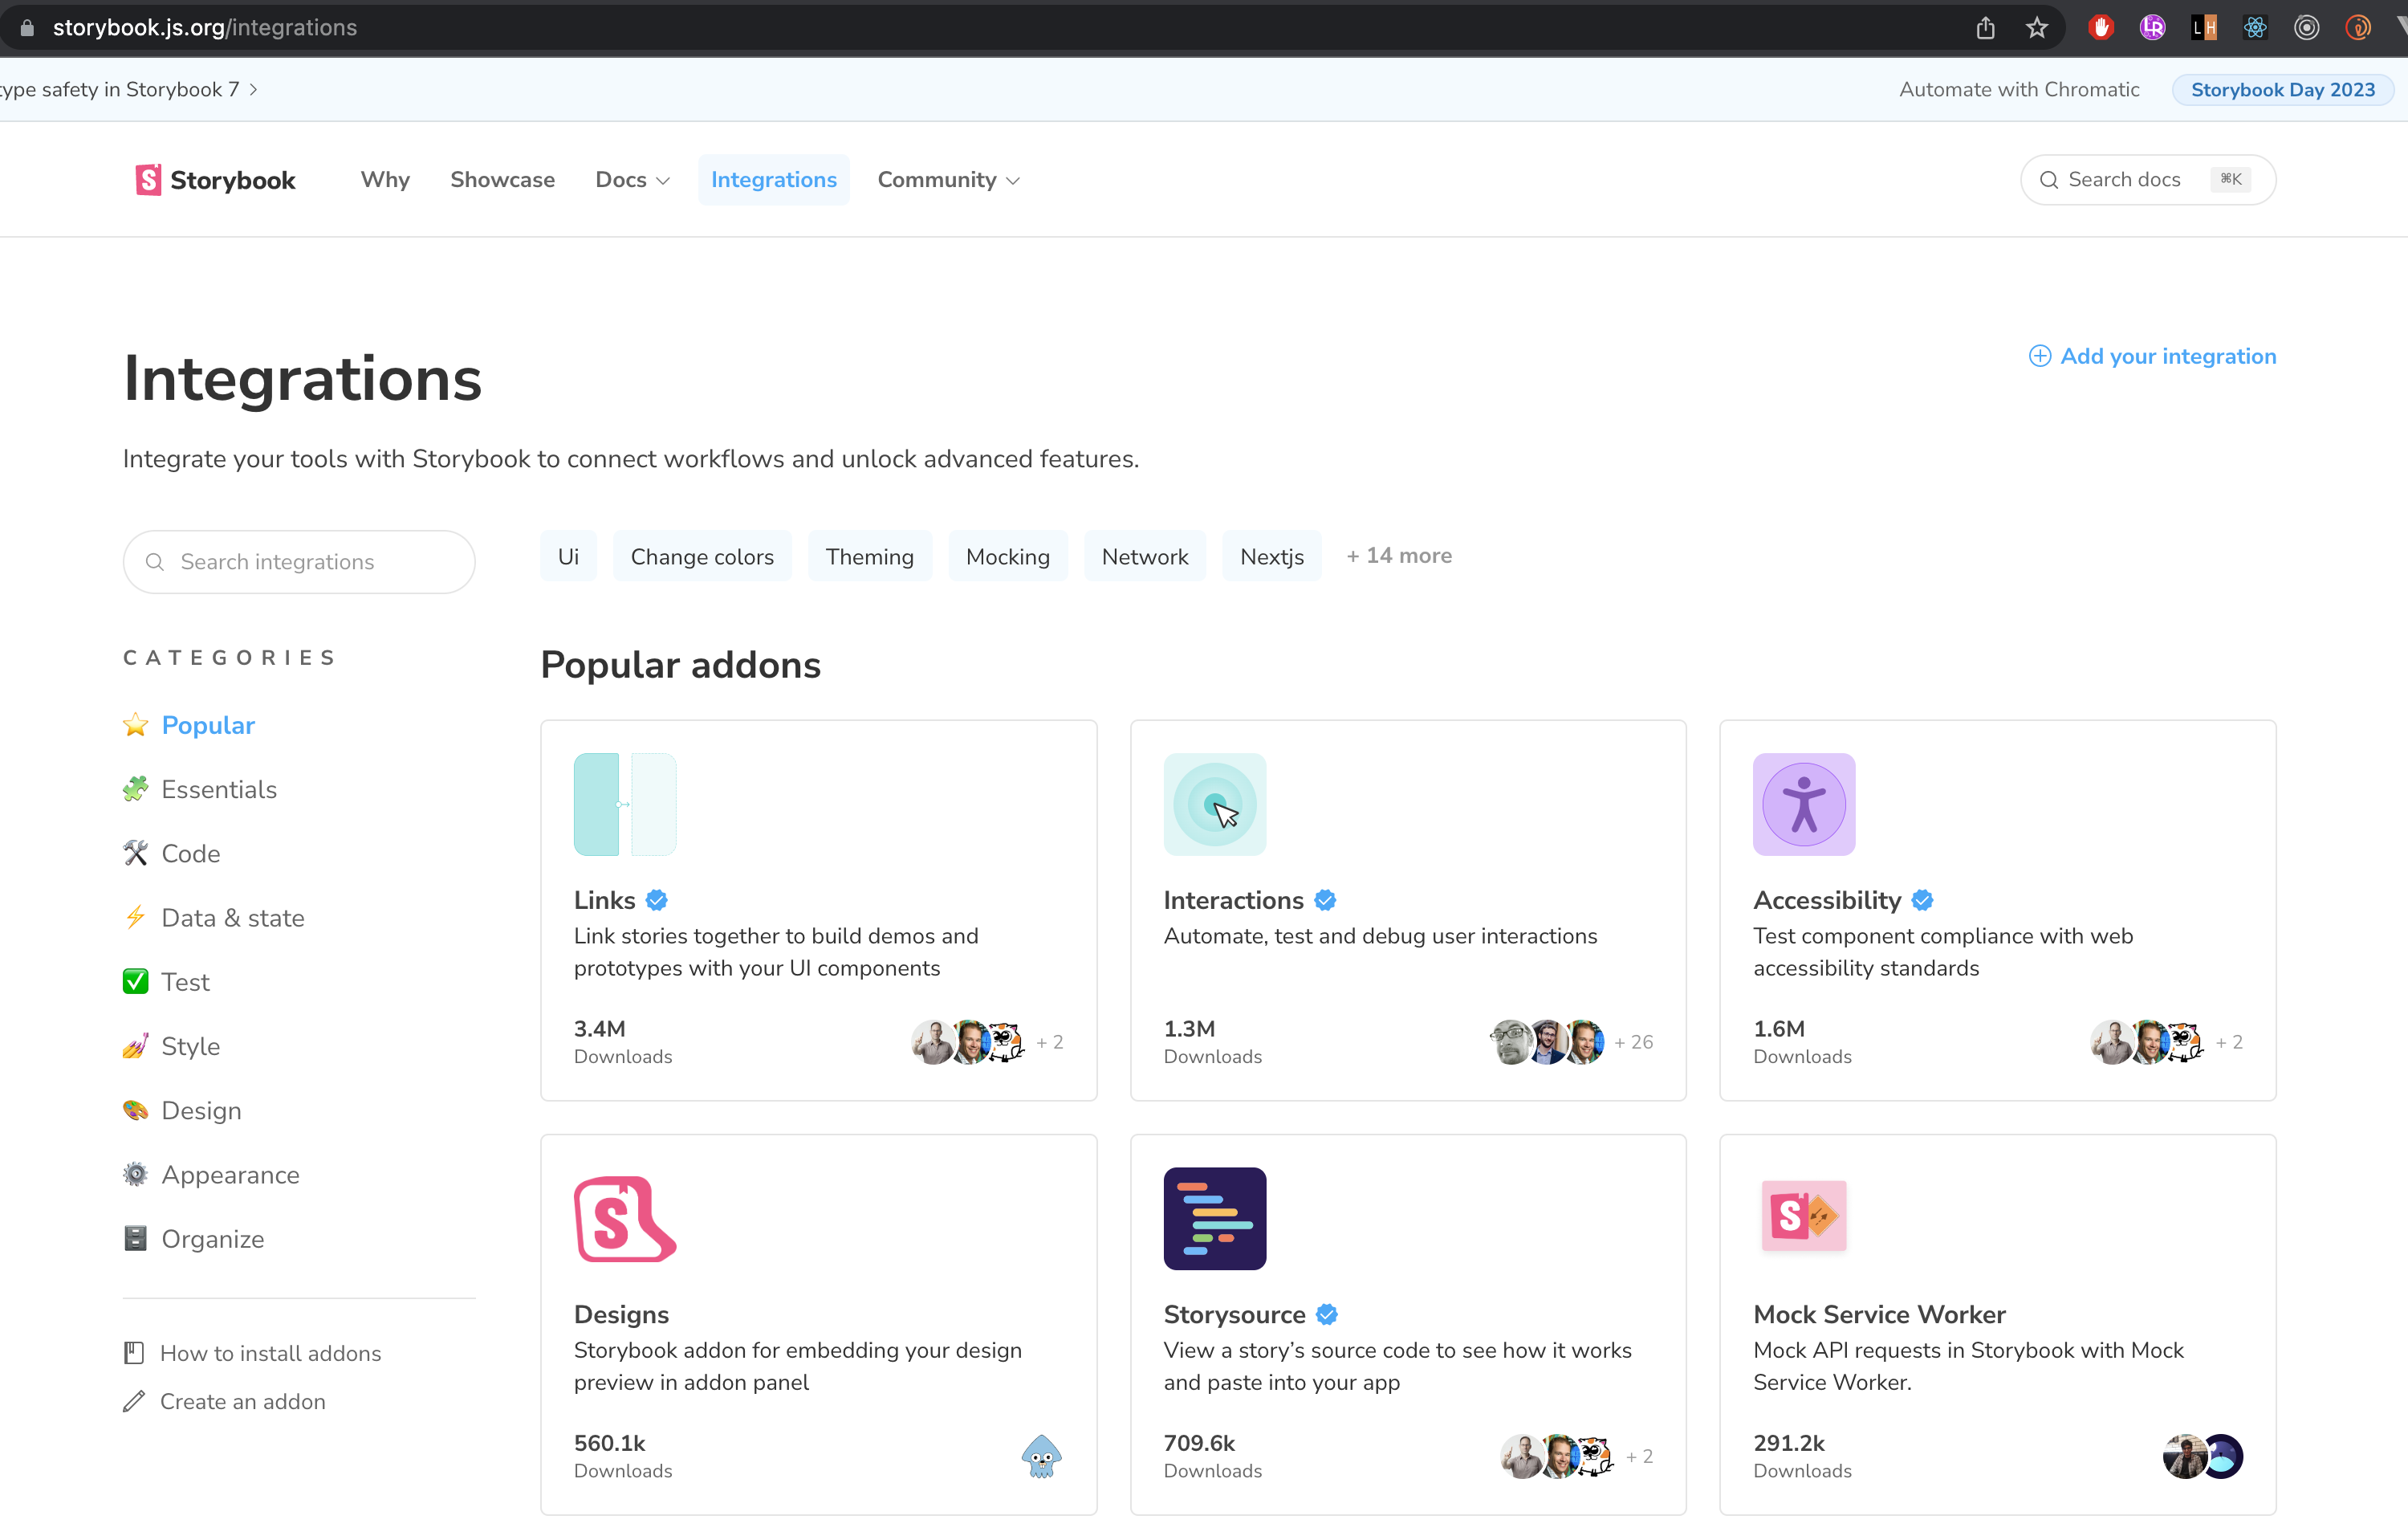Click the Storybook logo icon

tap(148, 180)
